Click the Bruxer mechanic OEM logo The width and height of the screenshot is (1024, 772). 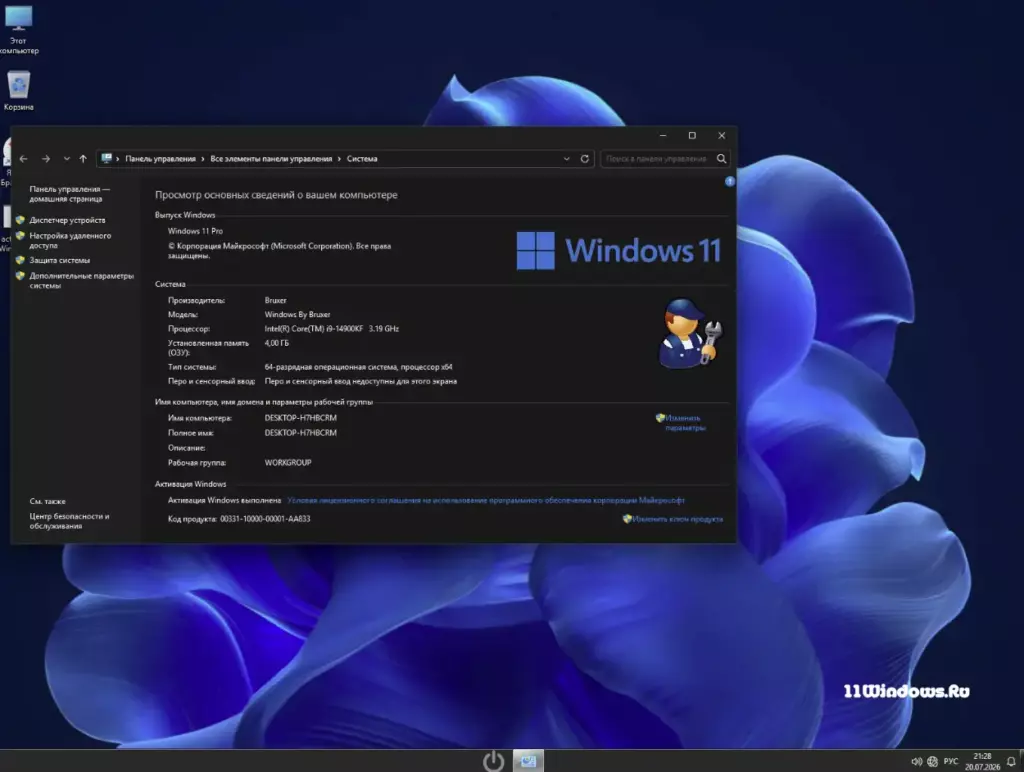[x=690, y=334]
